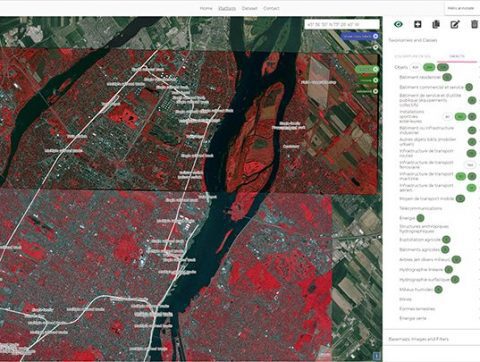Toggle dark green pill on Objets row
The width and height of the screenshot is (480, 362).
(x=443, y=67)
